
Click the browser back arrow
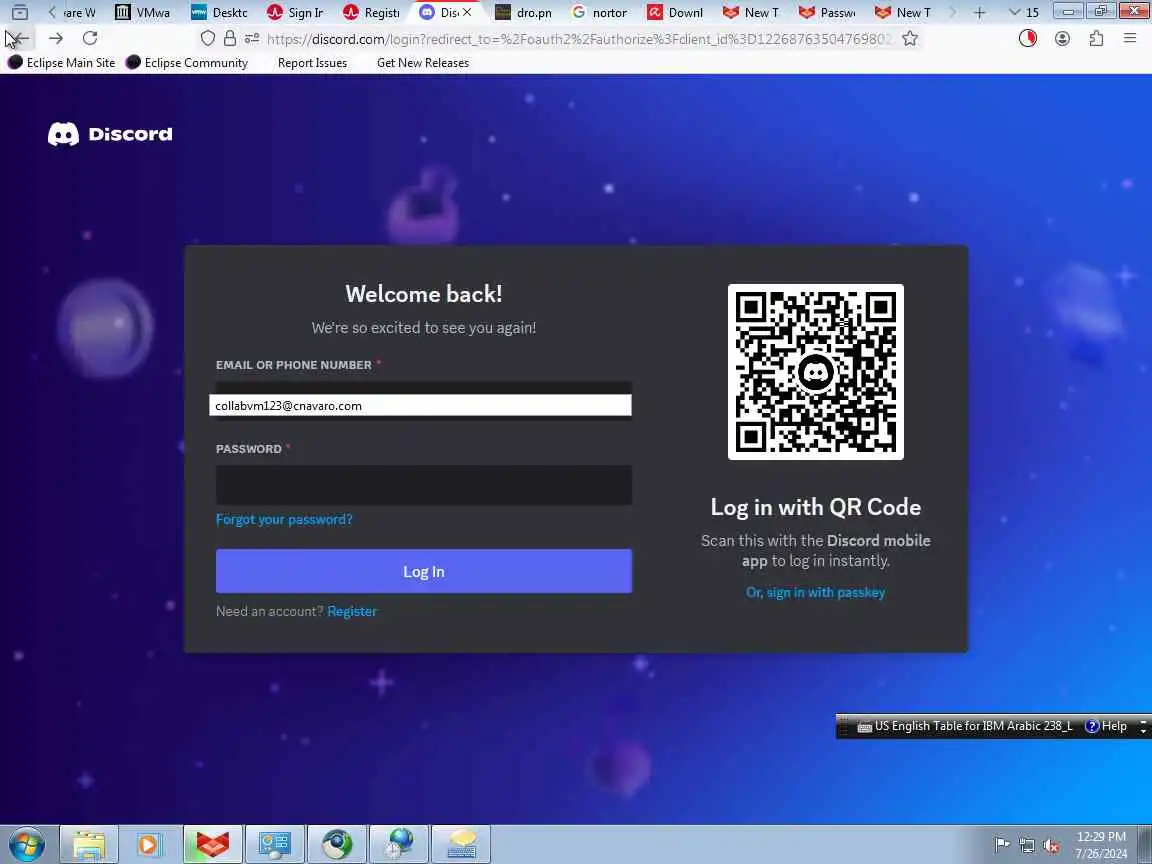(19, 38)
